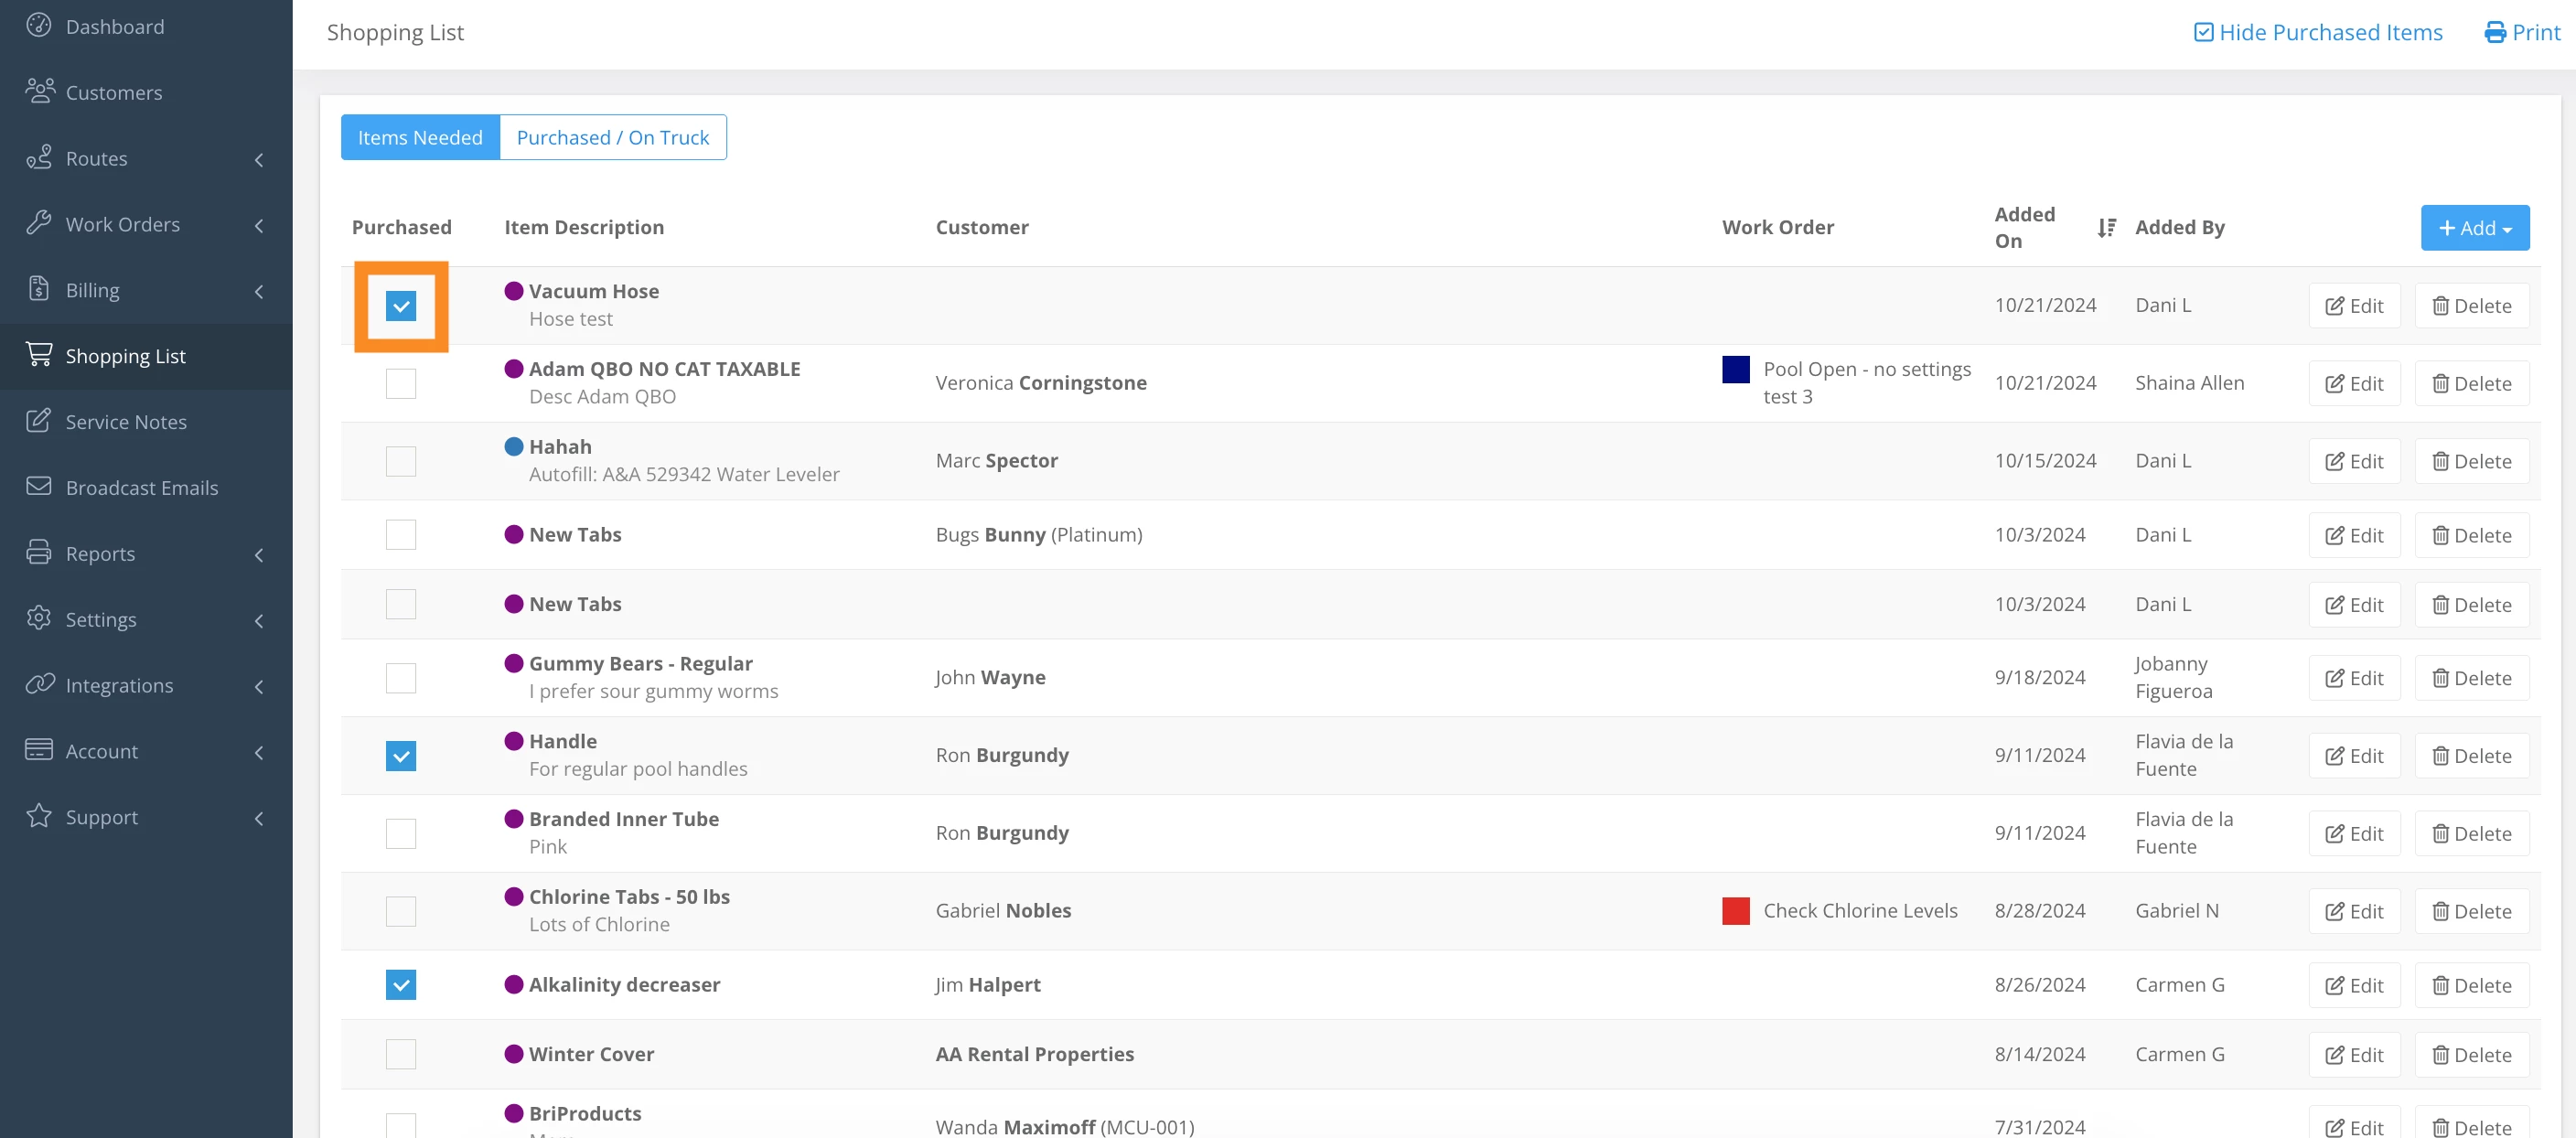Edit the Hahah item row
This screenshot has height=1138, width=2576.
point(2353,461)
